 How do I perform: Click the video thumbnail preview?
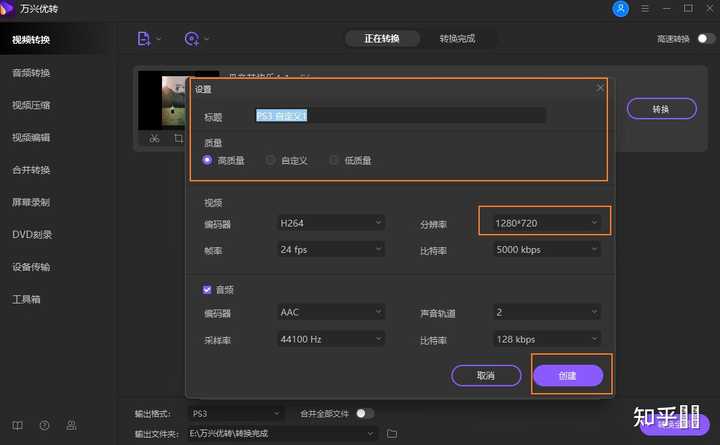(x=163, y=100)
